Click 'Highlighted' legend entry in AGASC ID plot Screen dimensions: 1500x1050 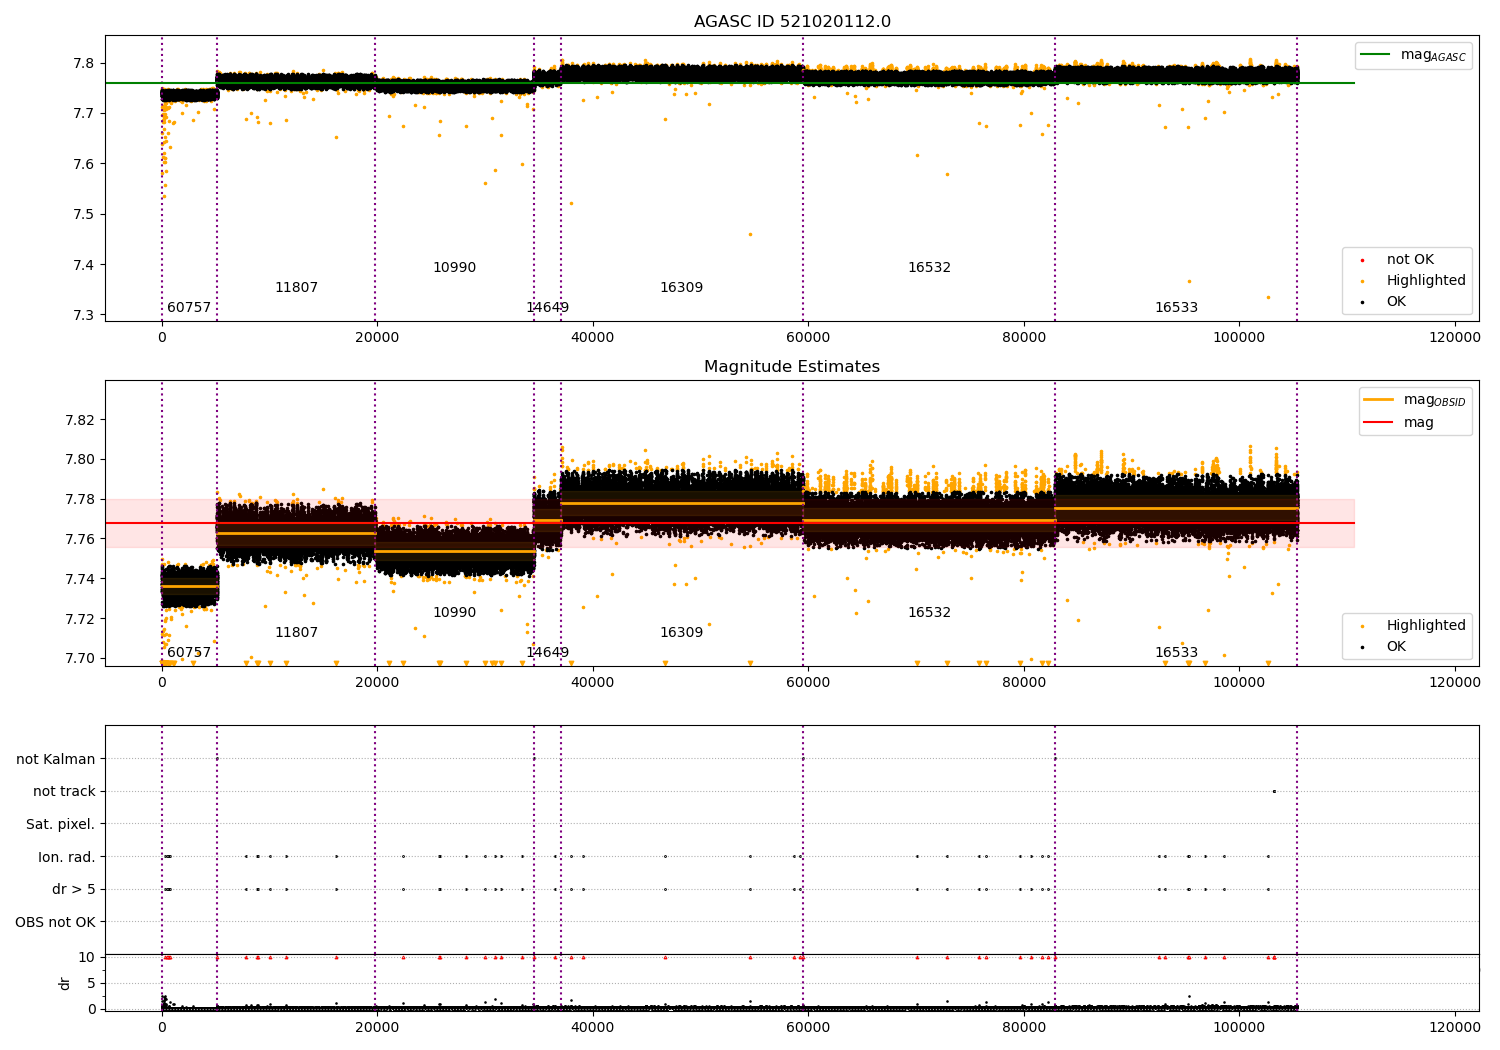coord(1411,281)
